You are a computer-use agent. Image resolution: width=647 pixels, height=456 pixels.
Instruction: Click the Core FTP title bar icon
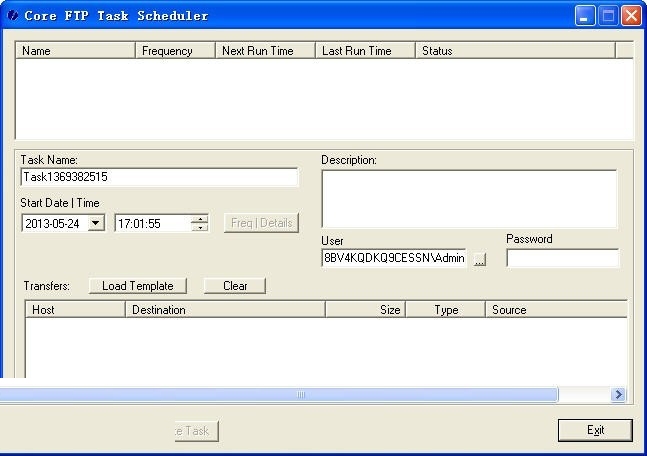click(13, 15)
